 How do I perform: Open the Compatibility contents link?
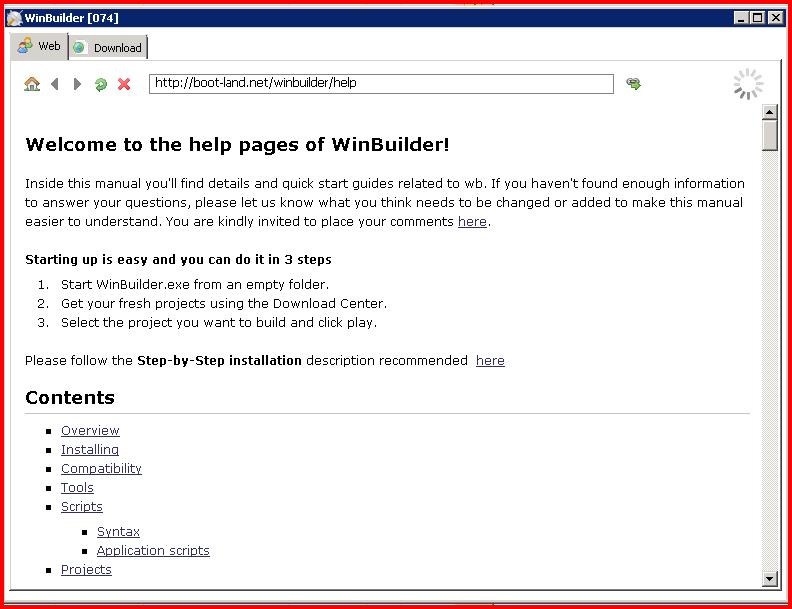coord(101,469)
